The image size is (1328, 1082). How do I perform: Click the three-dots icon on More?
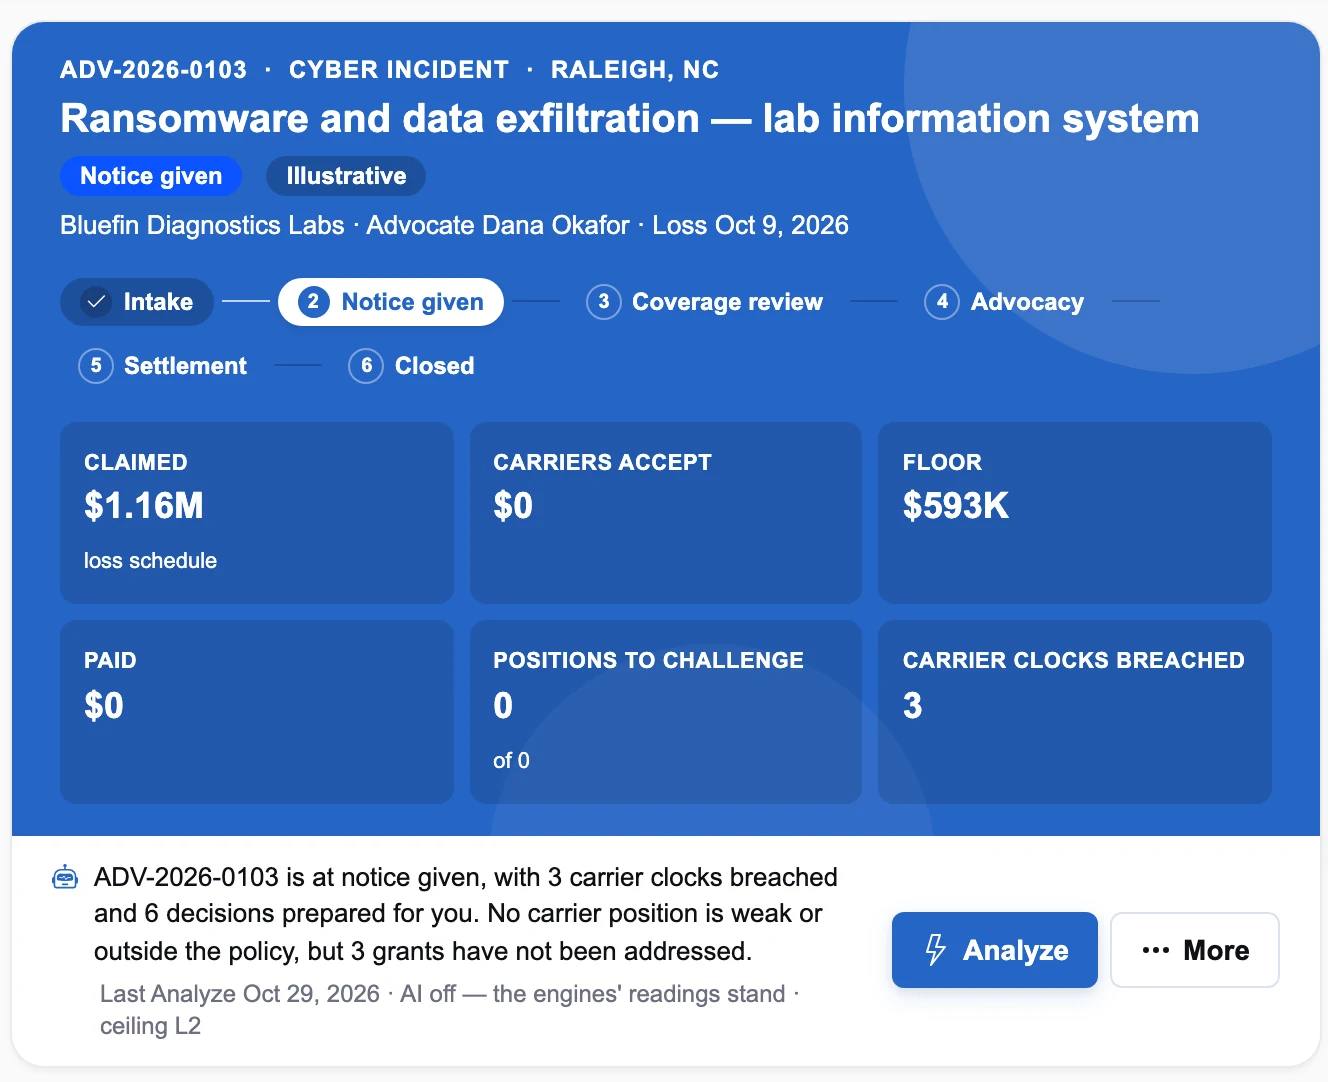[1156, 950]
